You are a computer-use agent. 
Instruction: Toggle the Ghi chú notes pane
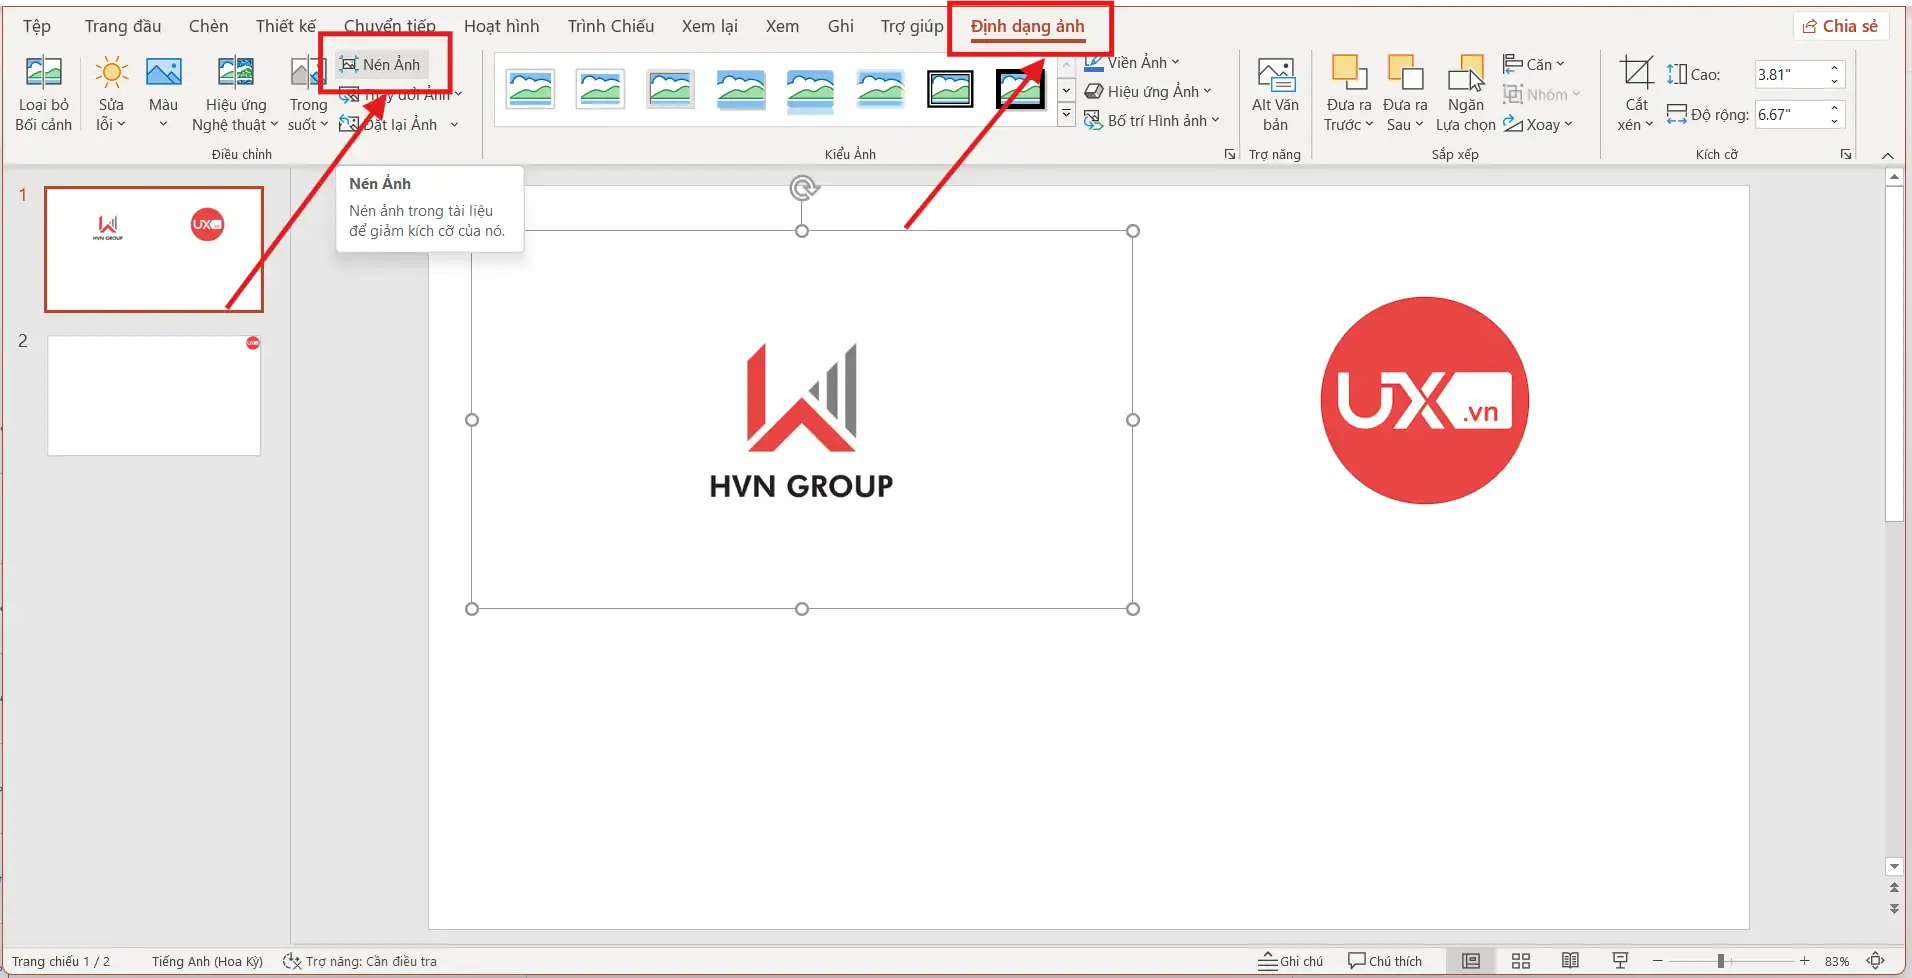pos(1291,960)
